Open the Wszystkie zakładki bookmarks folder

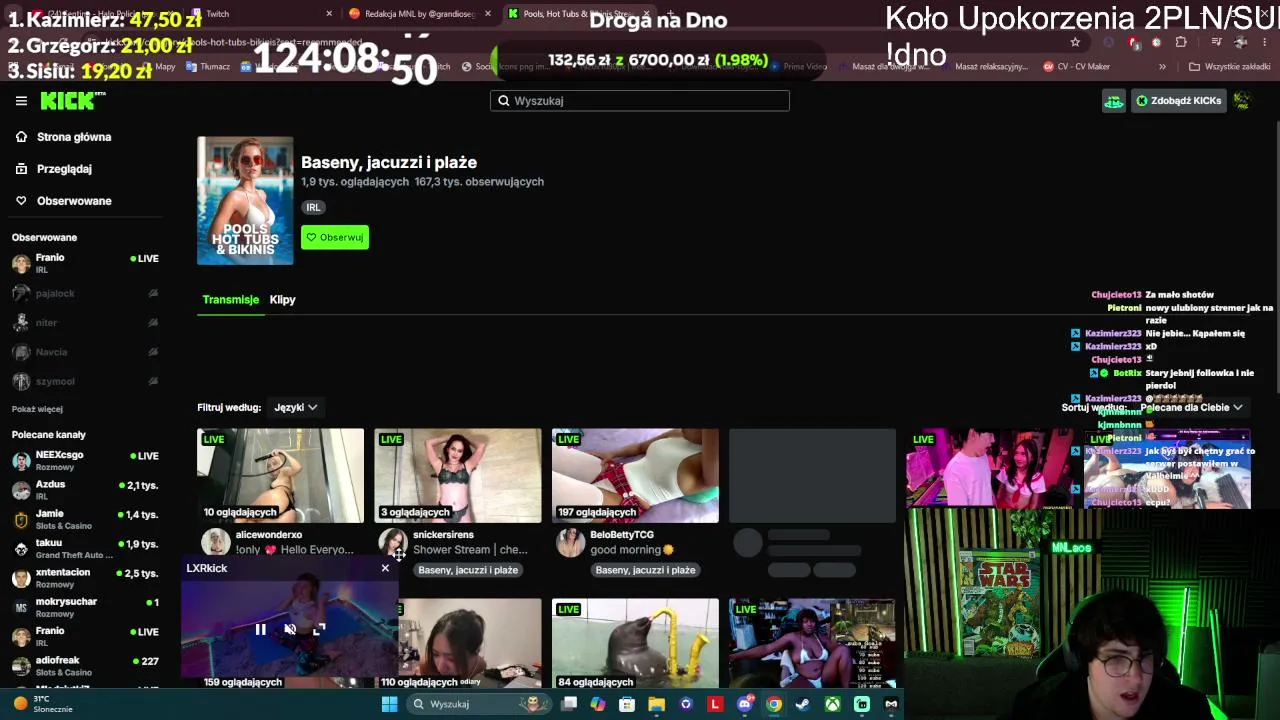(x=1229, y=66)
